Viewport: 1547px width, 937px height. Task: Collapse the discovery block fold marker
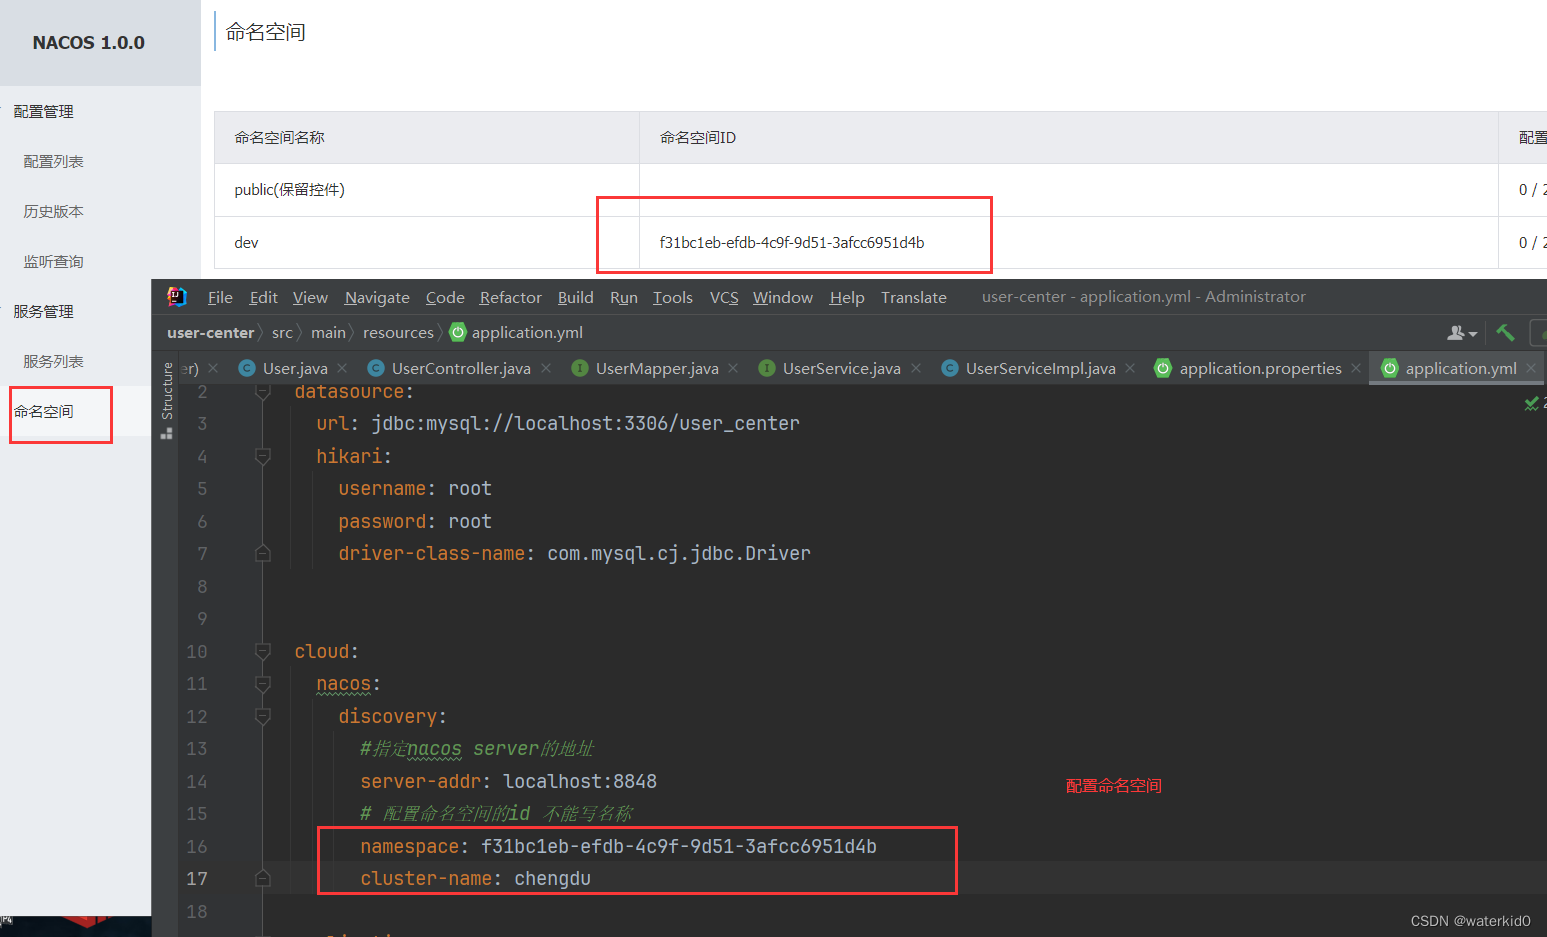point(263,716)
